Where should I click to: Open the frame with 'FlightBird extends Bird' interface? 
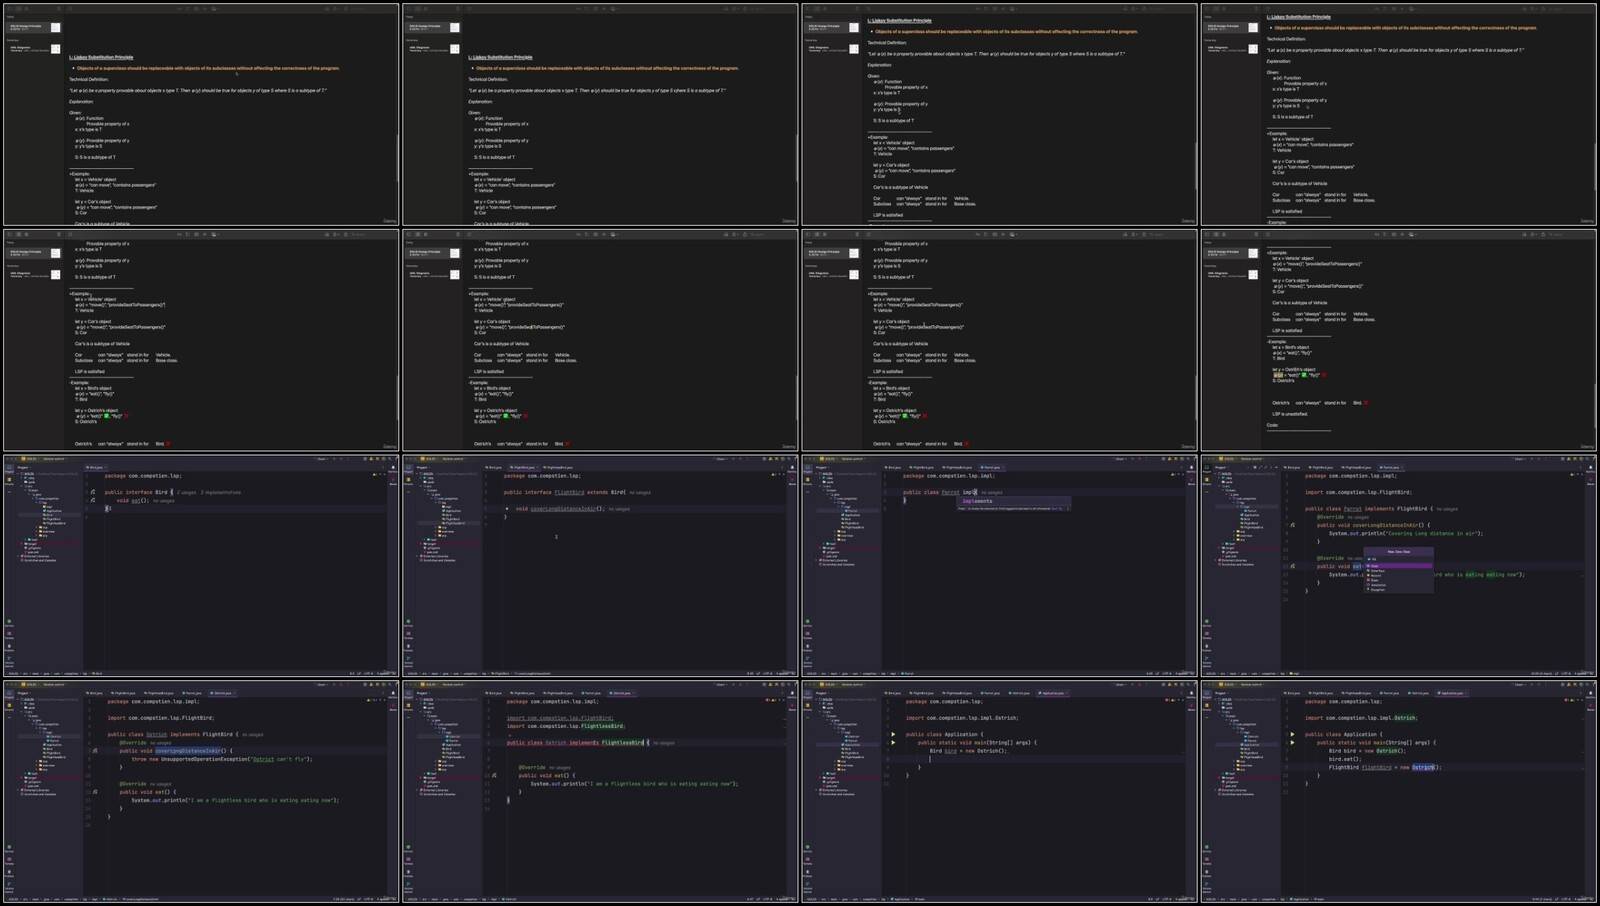pyautogui.click(x=600, y=567)
